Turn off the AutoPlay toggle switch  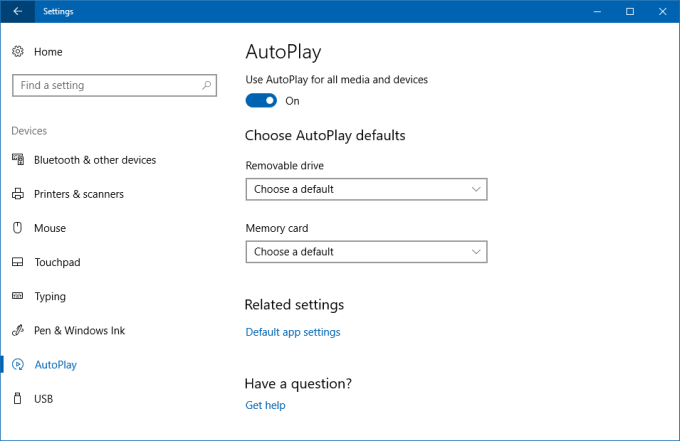261,101
